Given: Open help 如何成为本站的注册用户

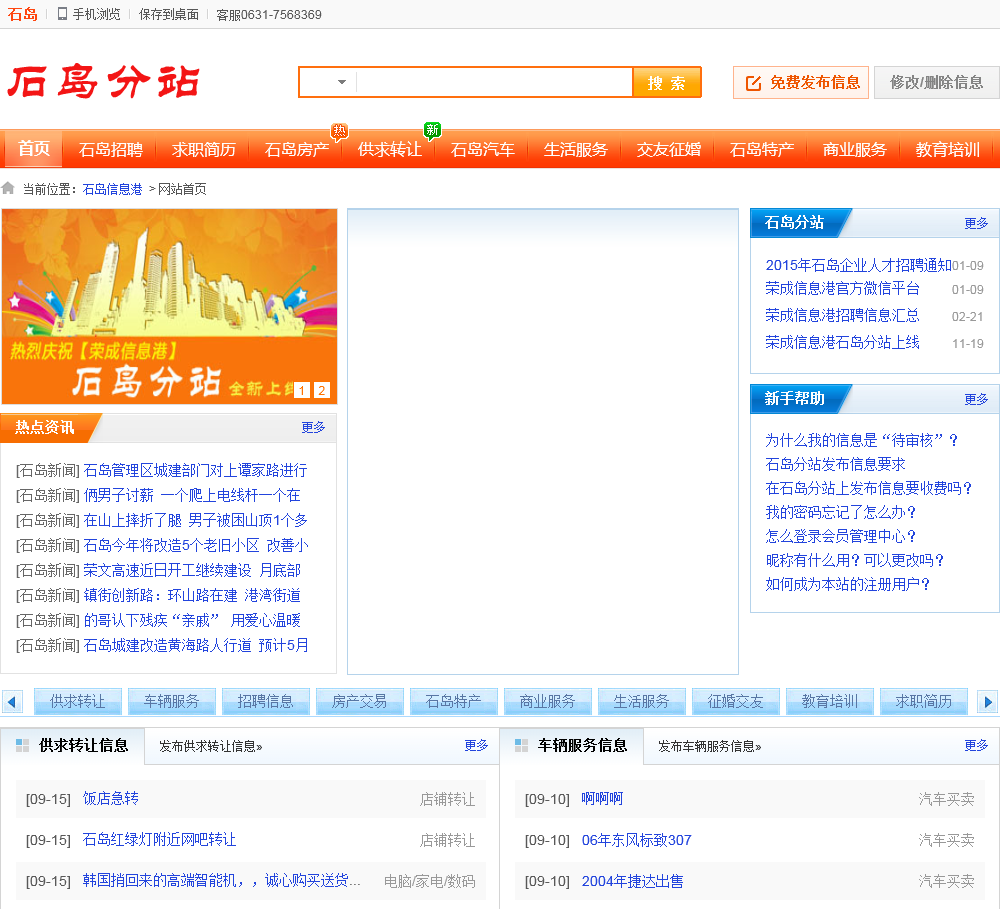Looking at the screenshot, I should pos(848,584).
